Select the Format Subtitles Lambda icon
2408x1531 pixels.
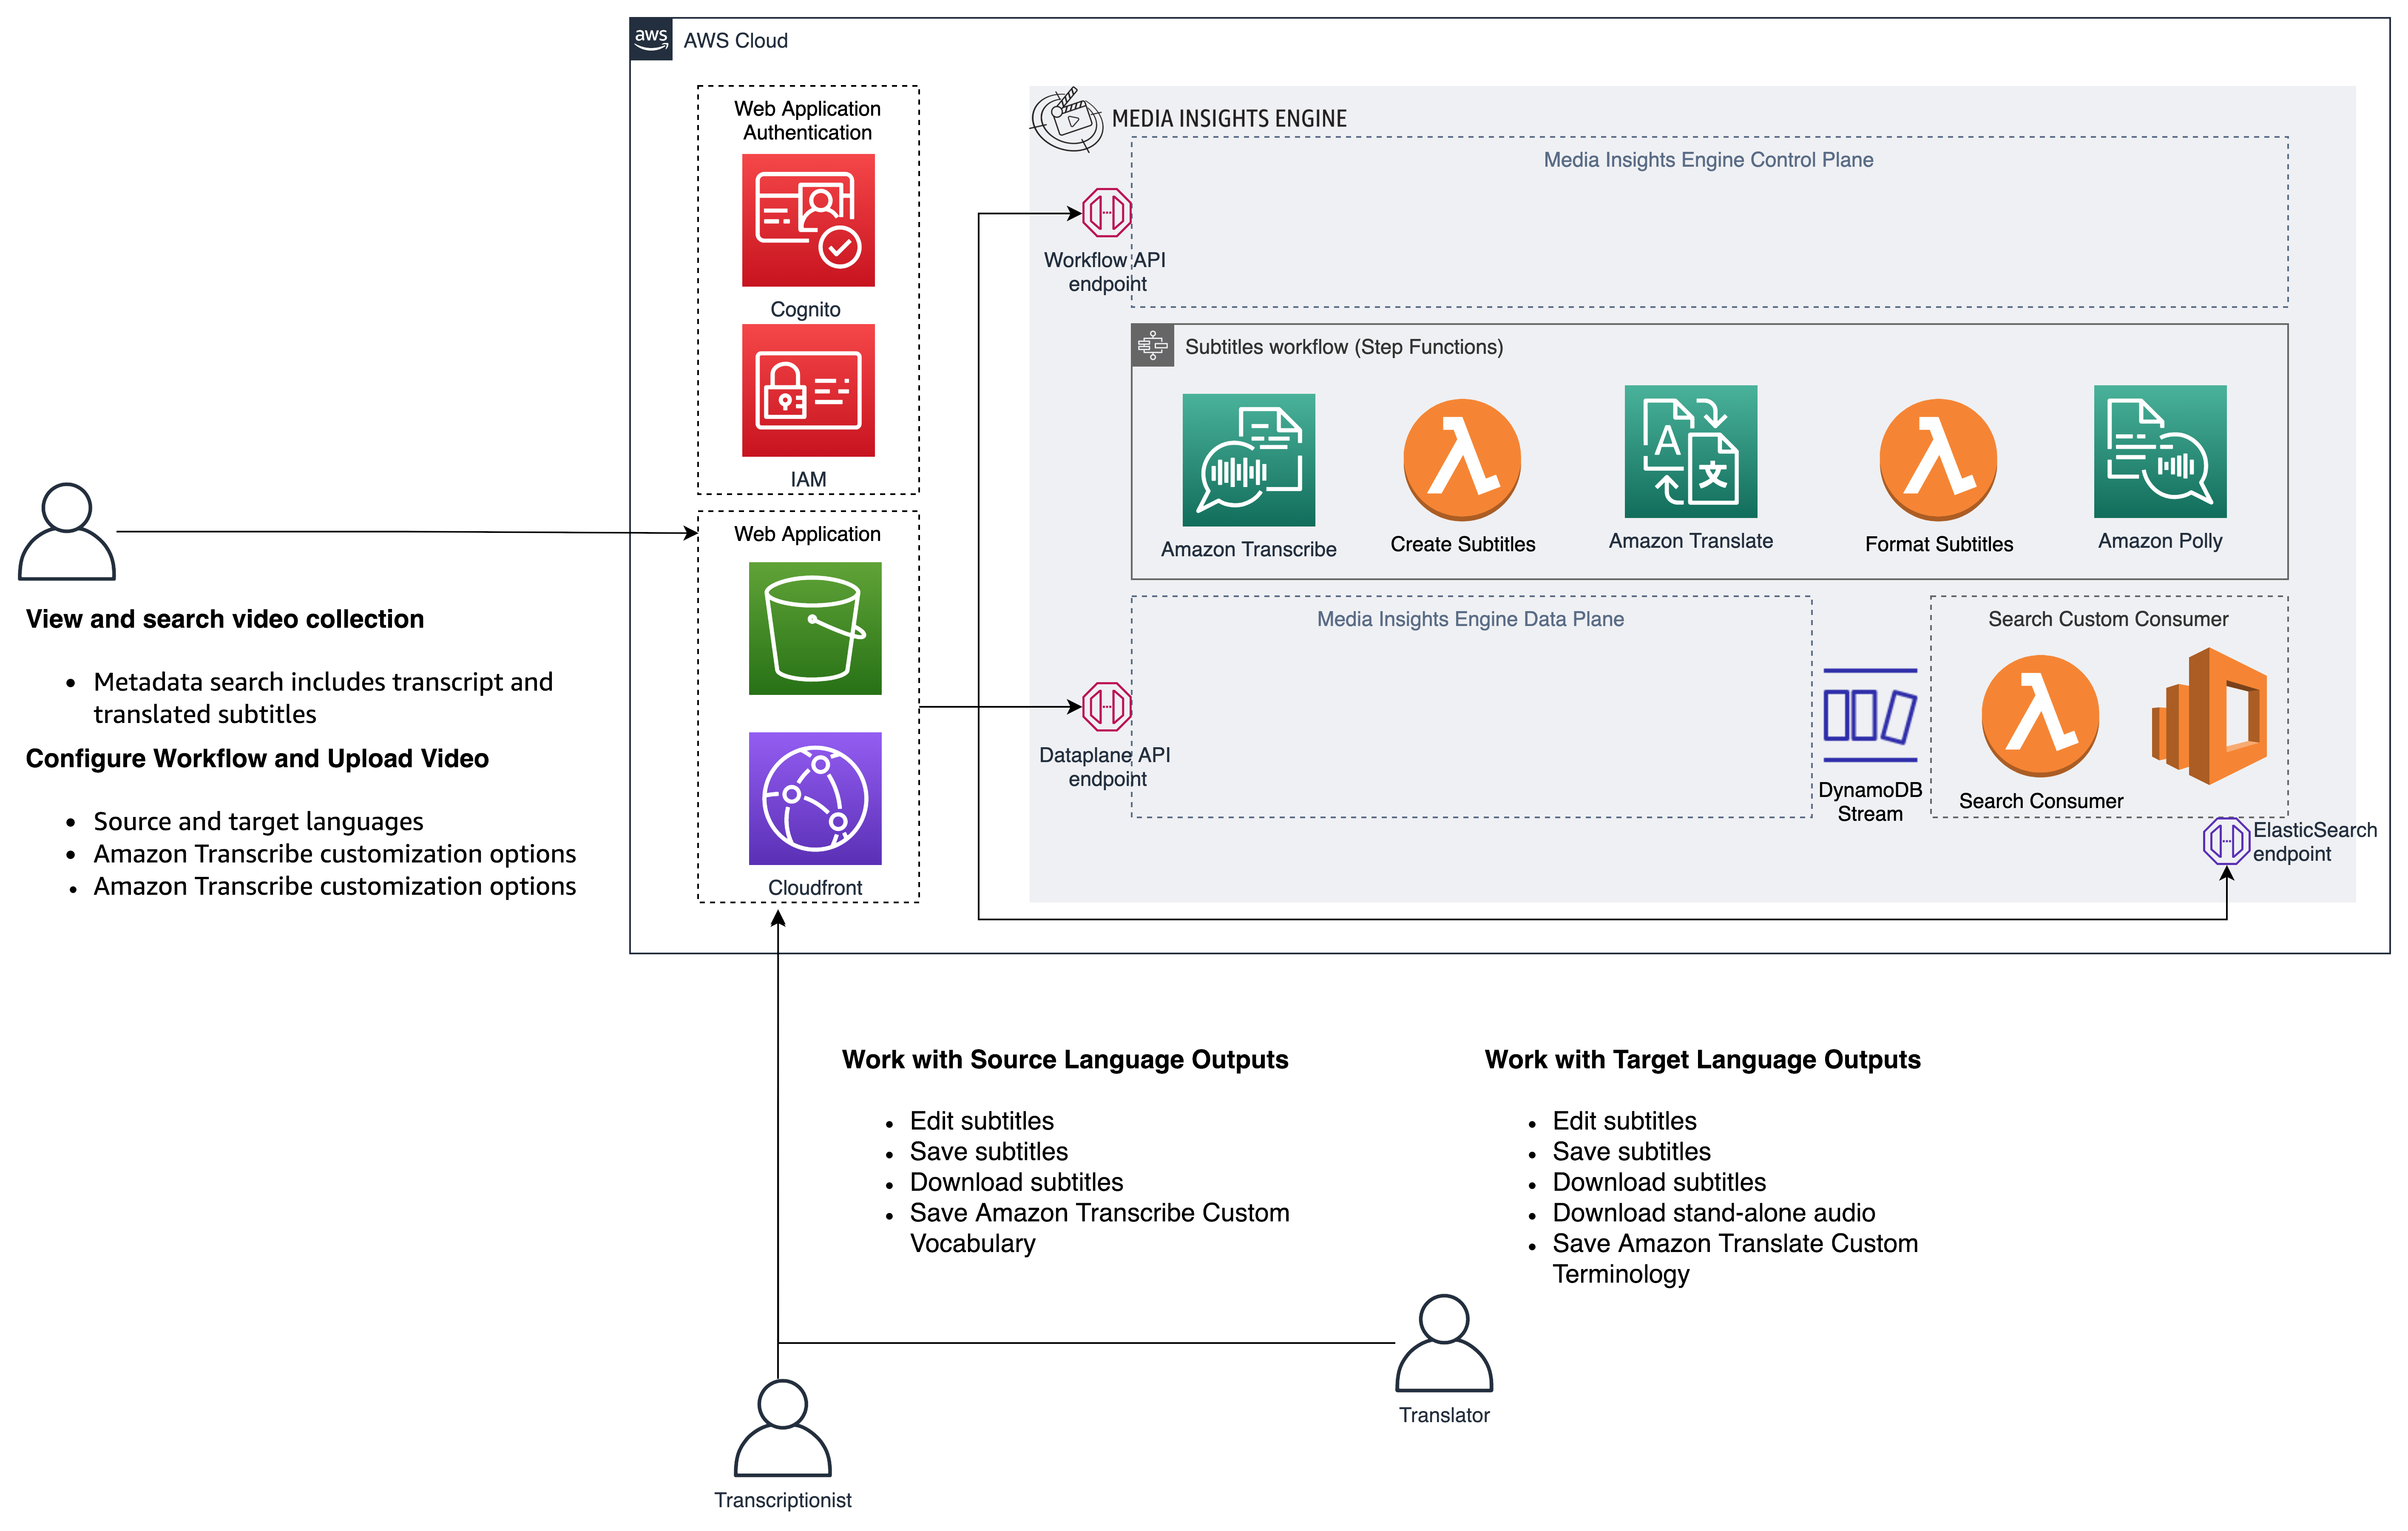(x=1938, y=460)
